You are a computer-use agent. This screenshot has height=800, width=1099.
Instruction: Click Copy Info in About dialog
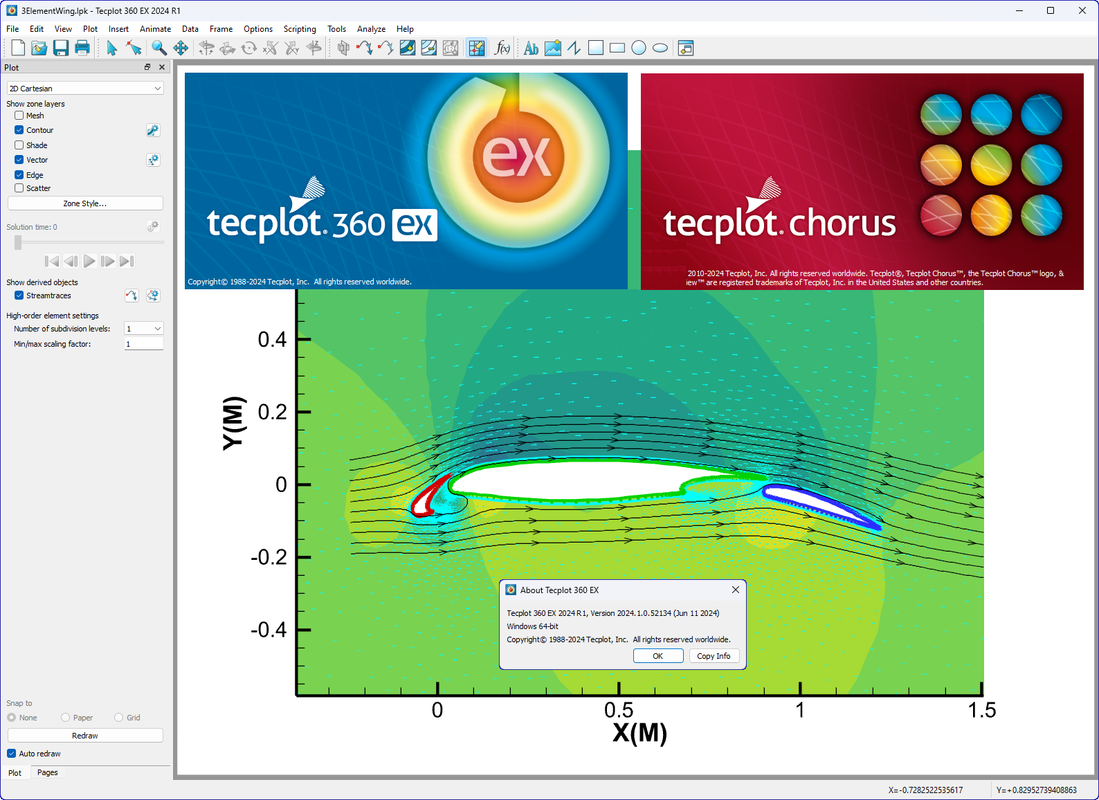pos(714,656)
